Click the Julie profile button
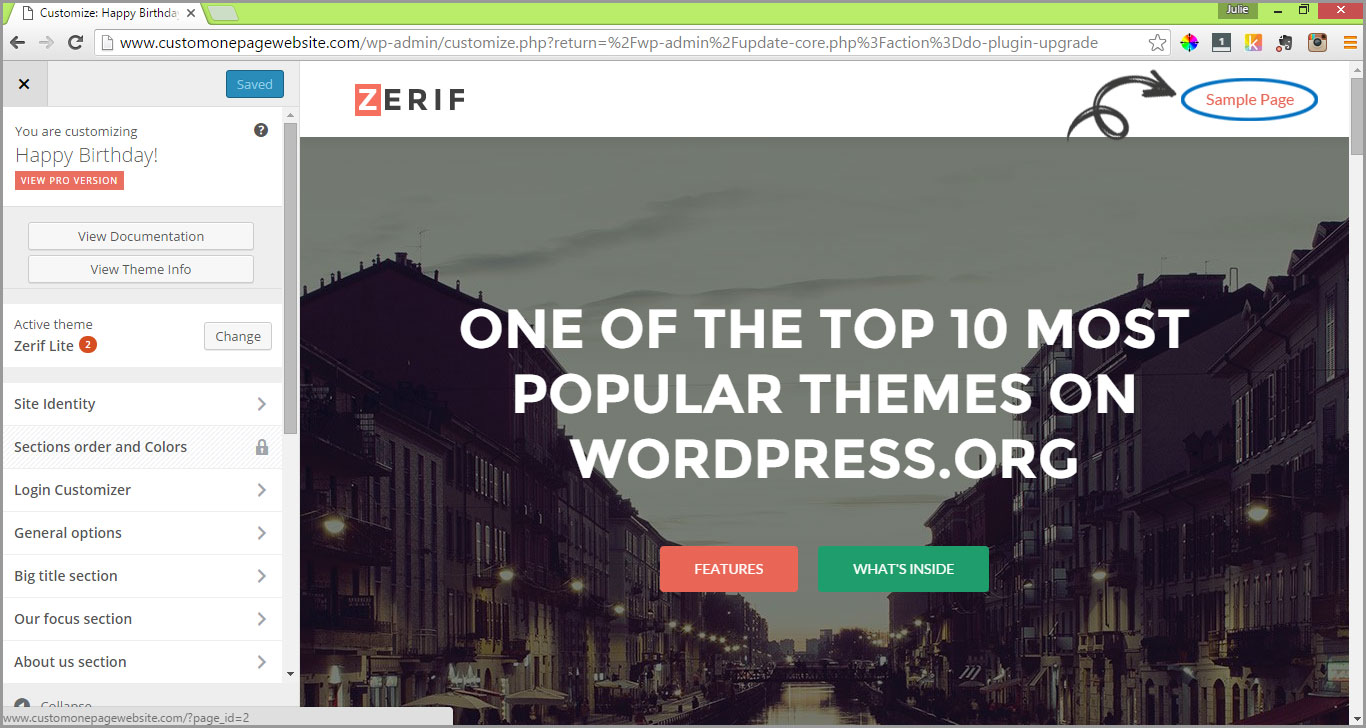The height and width of the screenshot is (728, 1366). coord(1238,10)
